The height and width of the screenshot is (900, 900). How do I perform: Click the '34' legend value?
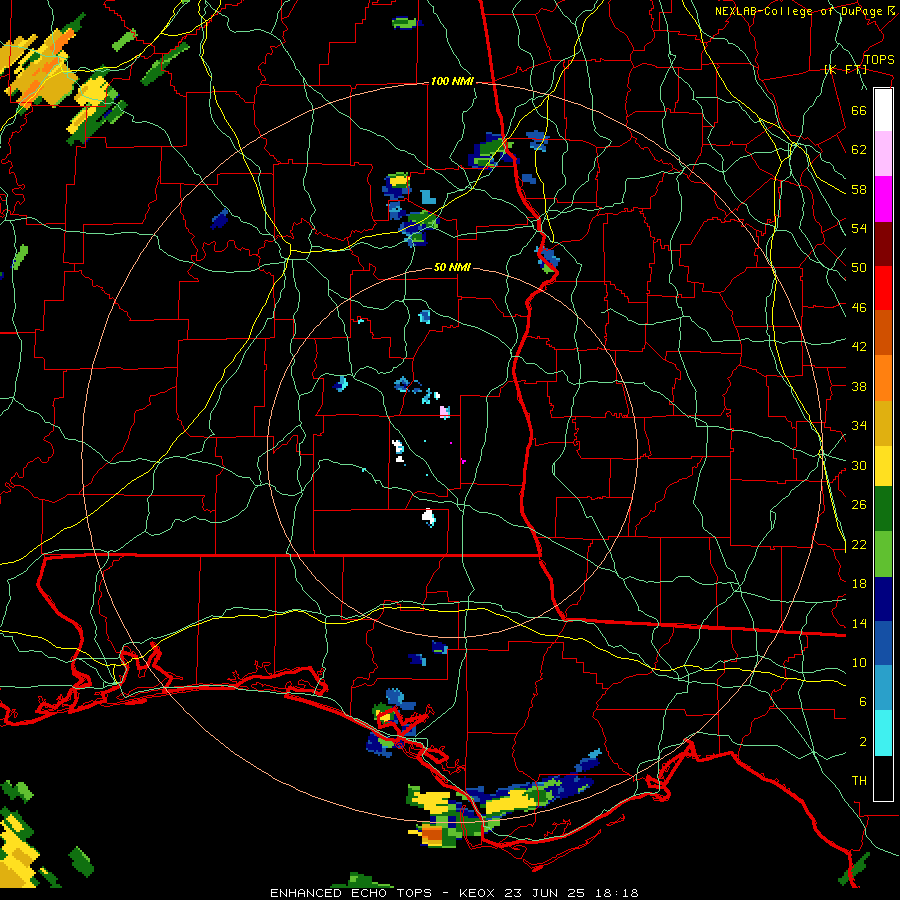[x=859, y=425]
